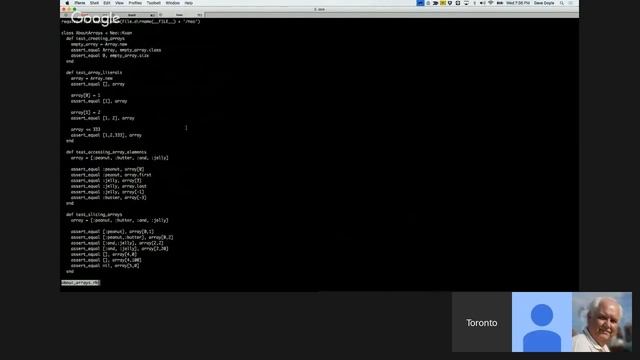The height and width of the screenshot is (360, 640).
Task: Open the Toolbelt menu
Action: [153, 3]
